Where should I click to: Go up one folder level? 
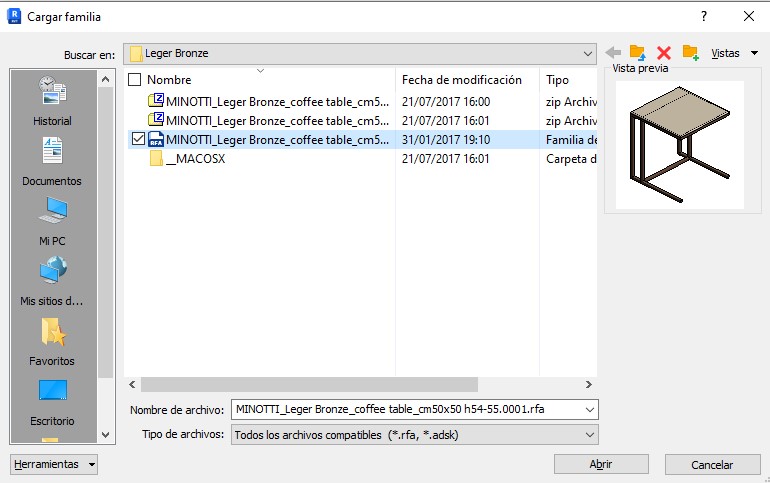[x=638, y=53]
